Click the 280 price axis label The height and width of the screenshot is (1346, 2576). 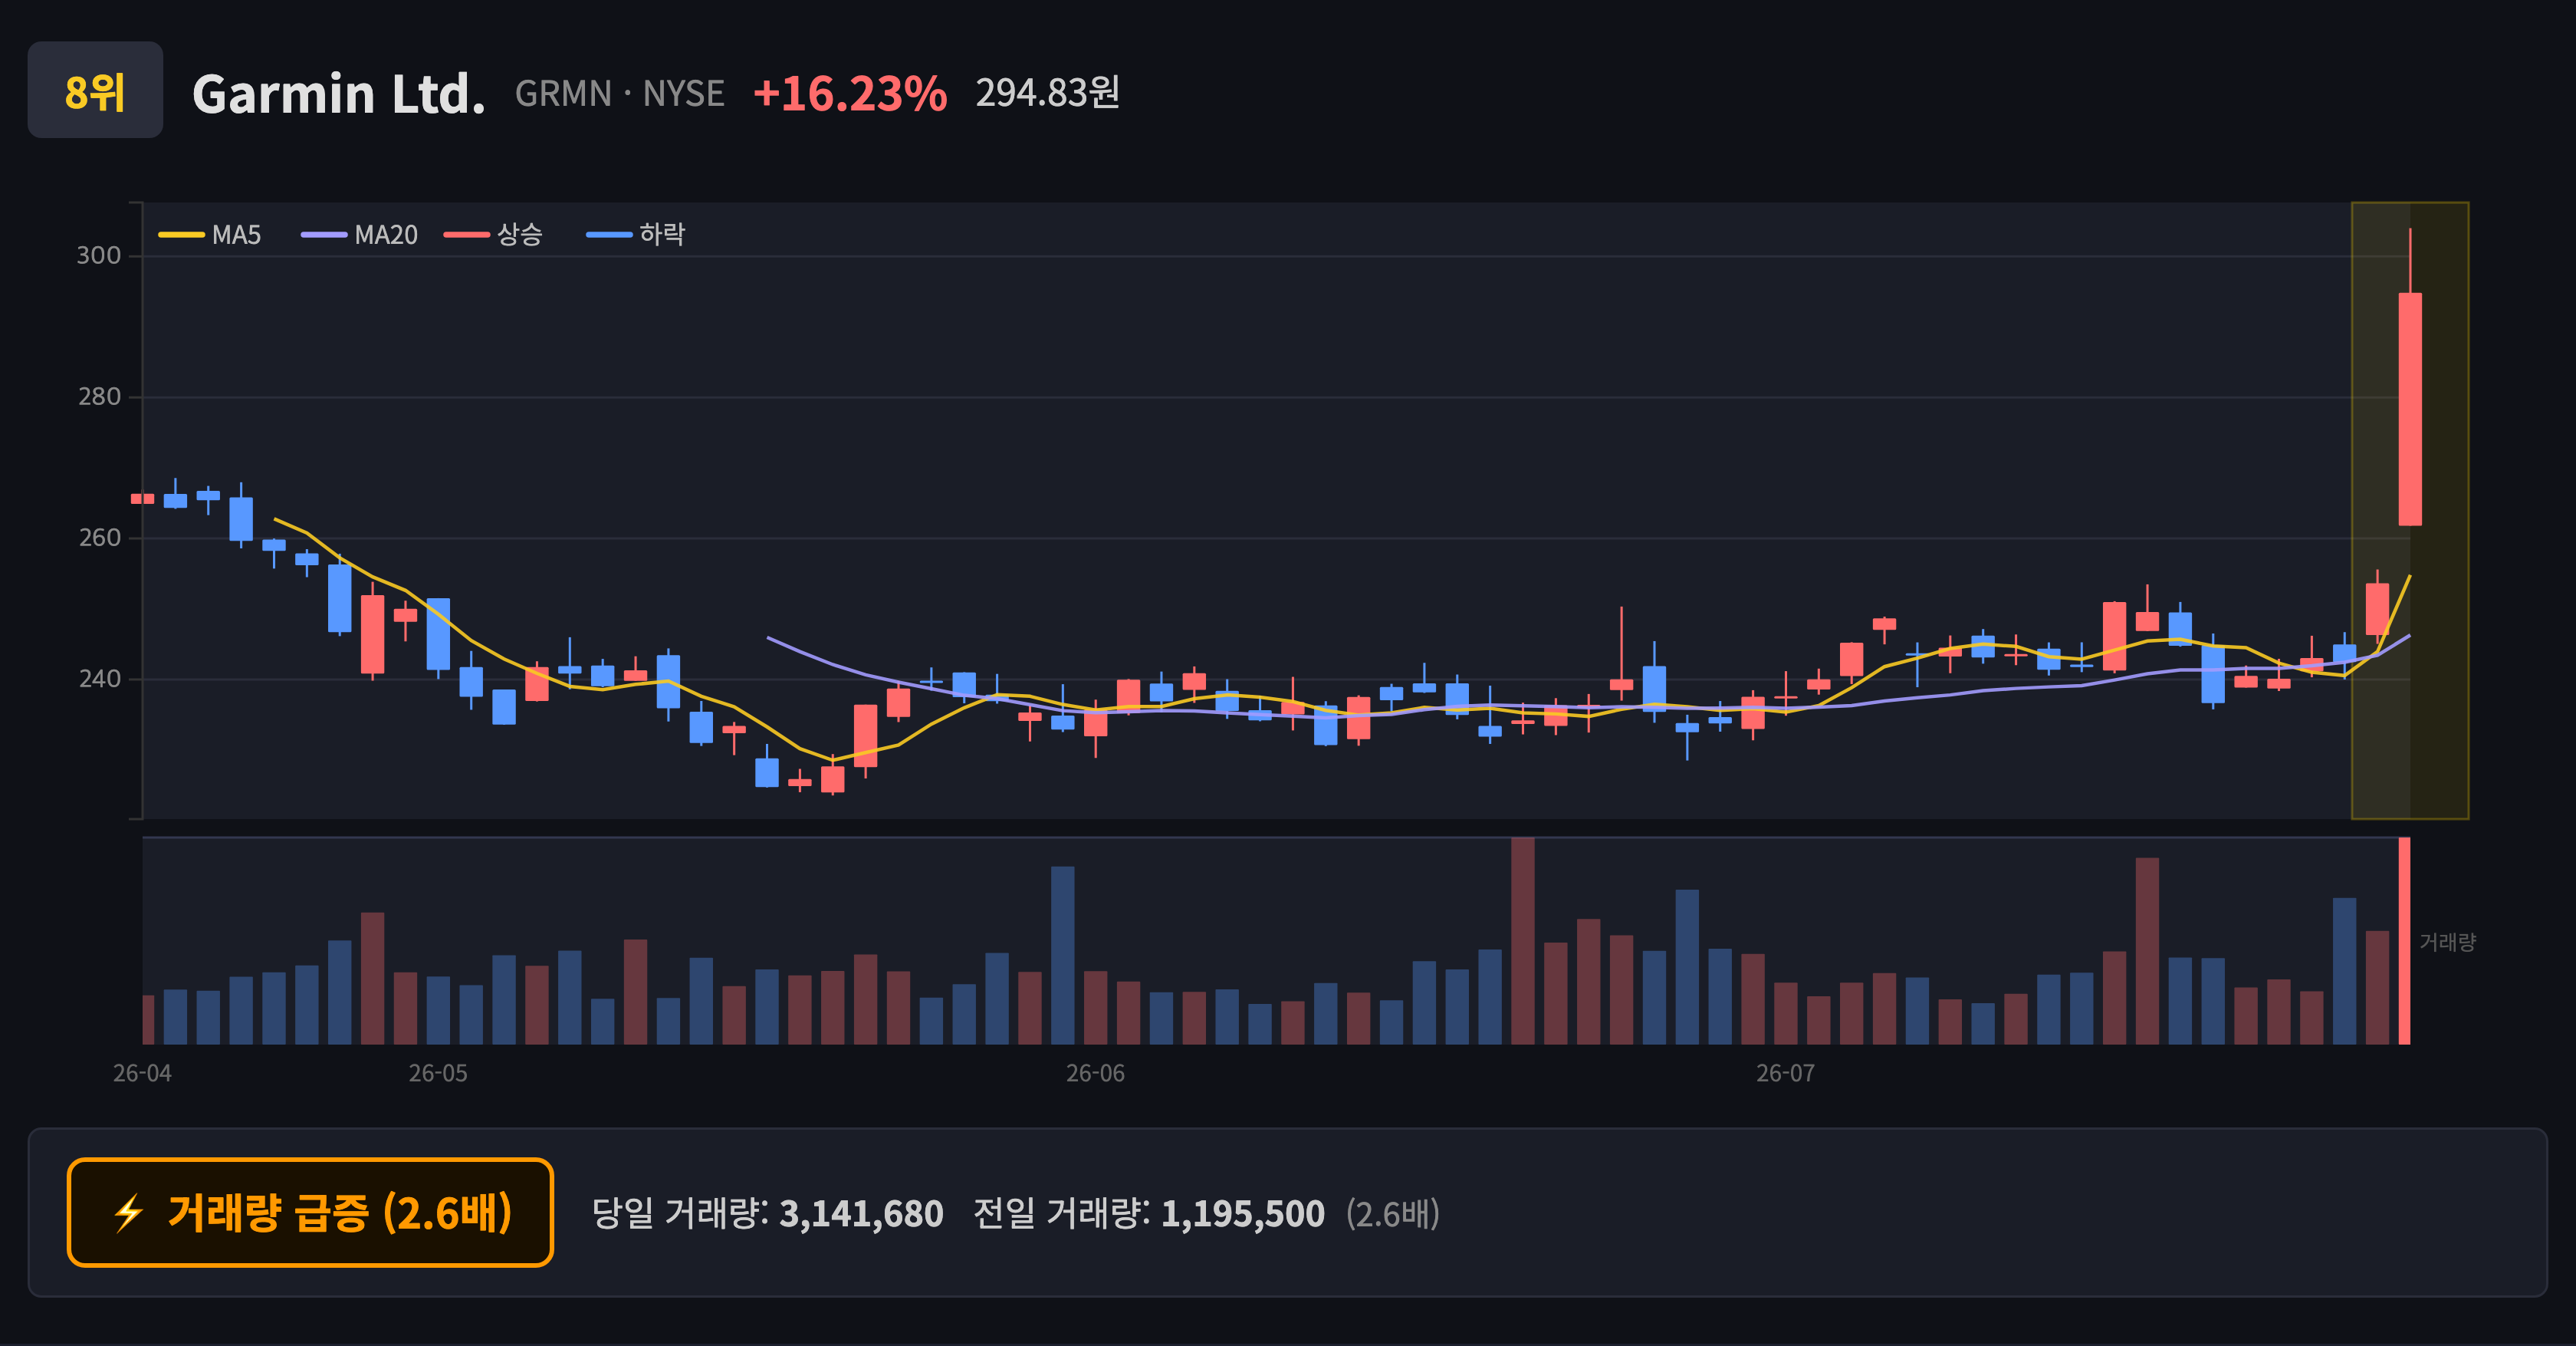click(x=99, y=397)
